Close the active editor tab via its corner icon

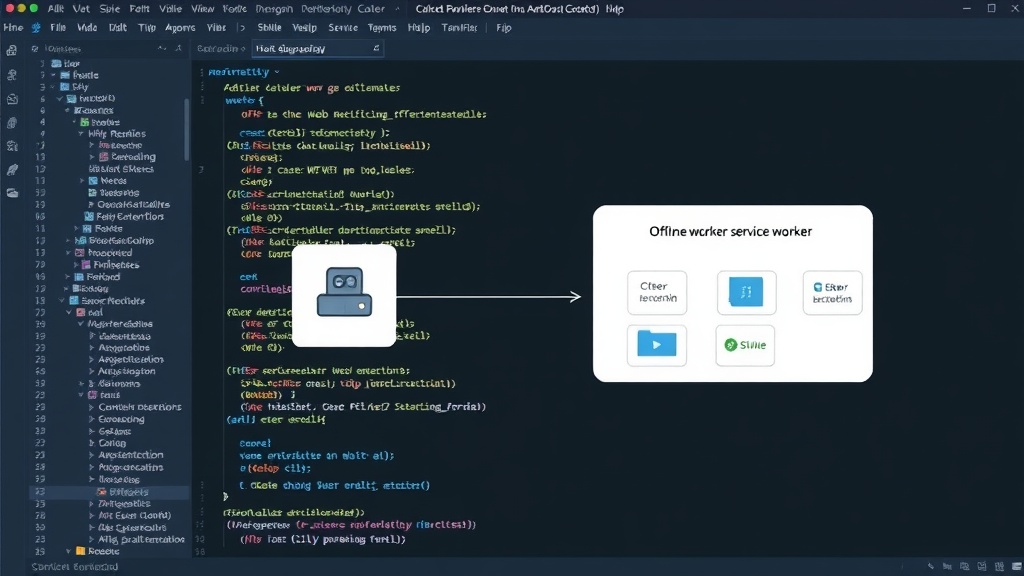pos(376,48)
